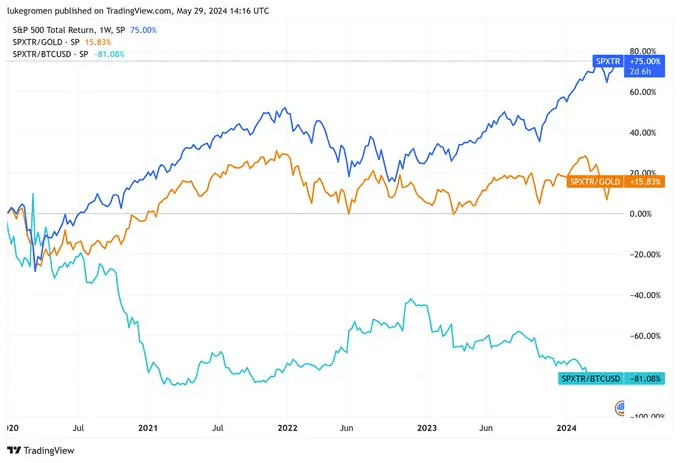Click the 2024 label on time axis

pyautogui.click(x=567, y=428)
